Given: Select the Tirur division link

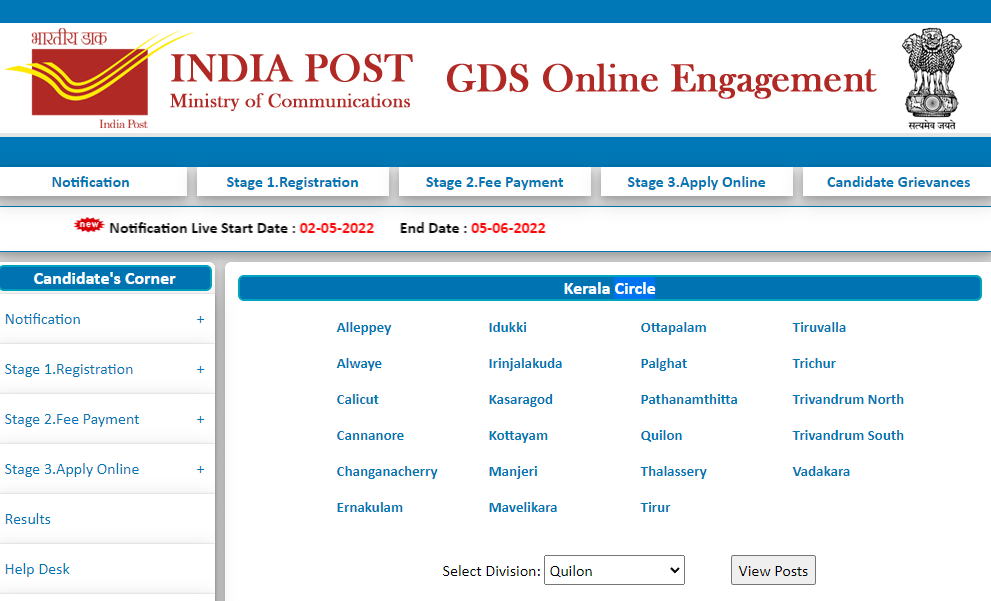Looking at the screenshot, I should click(655, 507).
